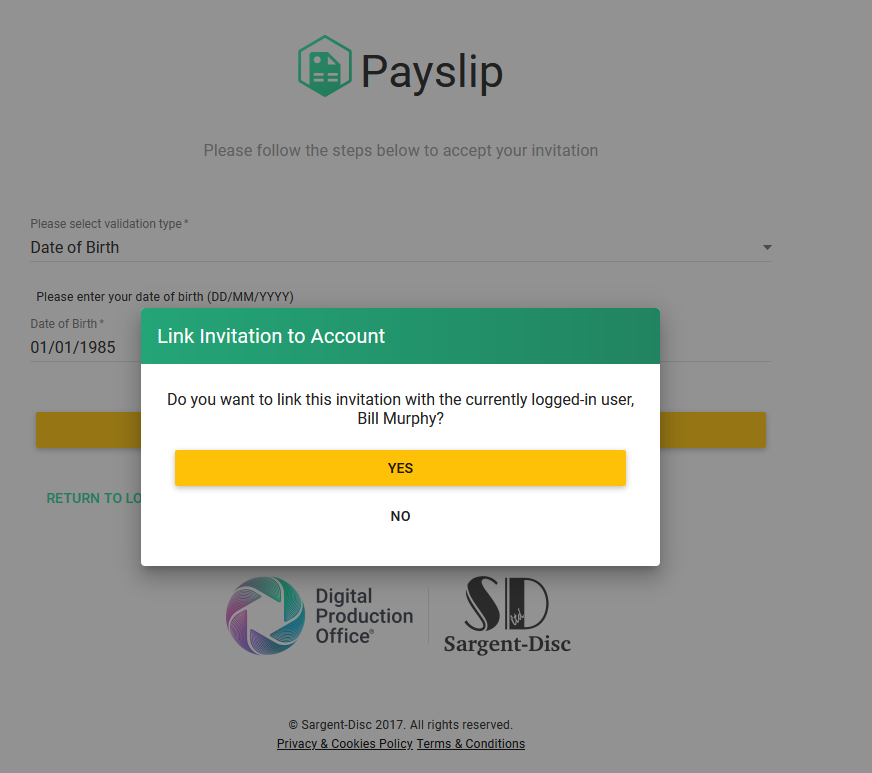Viewport: 872px width, 773px height.
Task: Click the Sargent-Disc 2017 copyright notice
Action: click(400, 725)
